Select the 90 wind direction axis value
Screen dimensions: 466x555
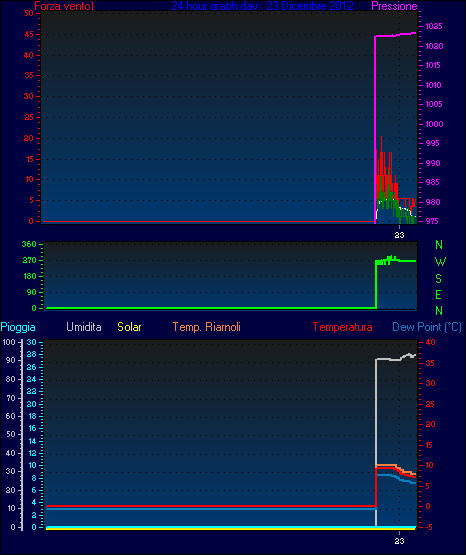click(x=31, y=292)
